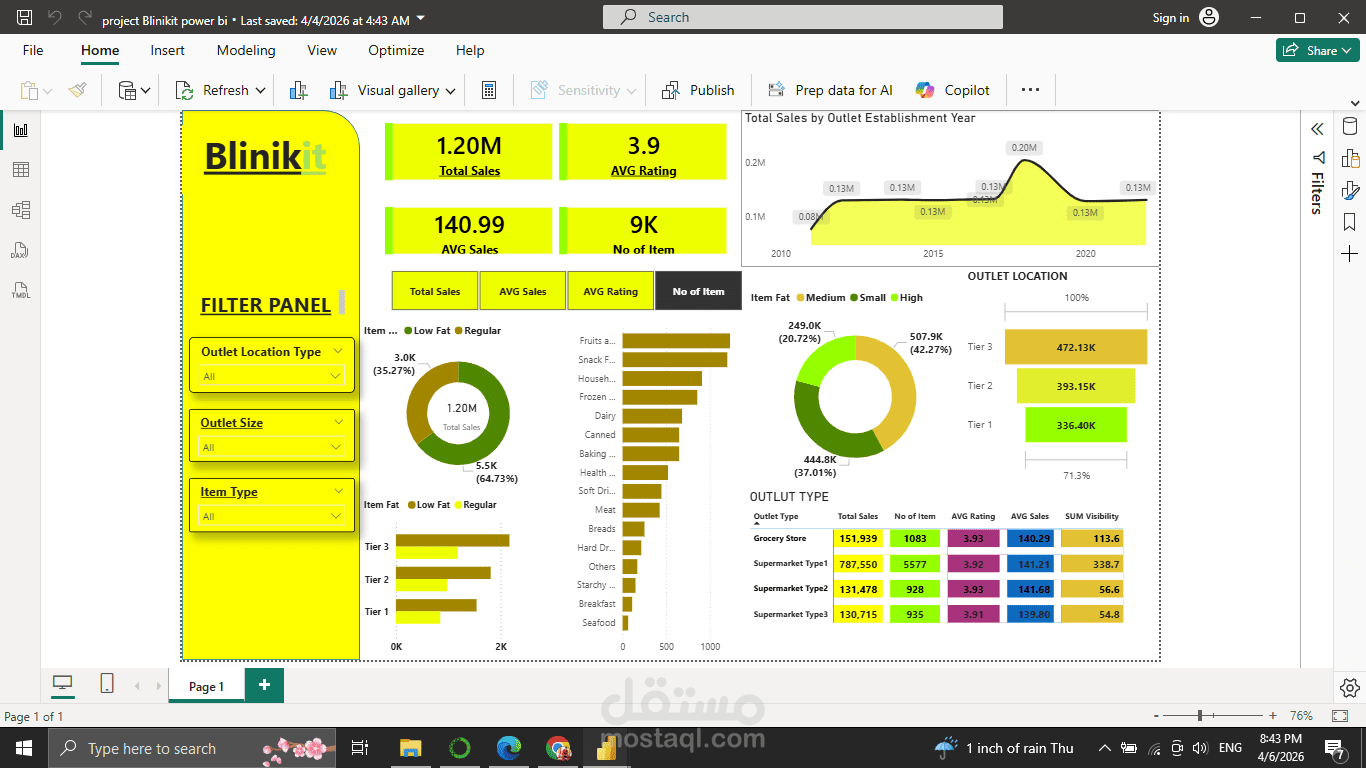Undo the last action in title bar

pyautogui.click(x=55, y=18)
